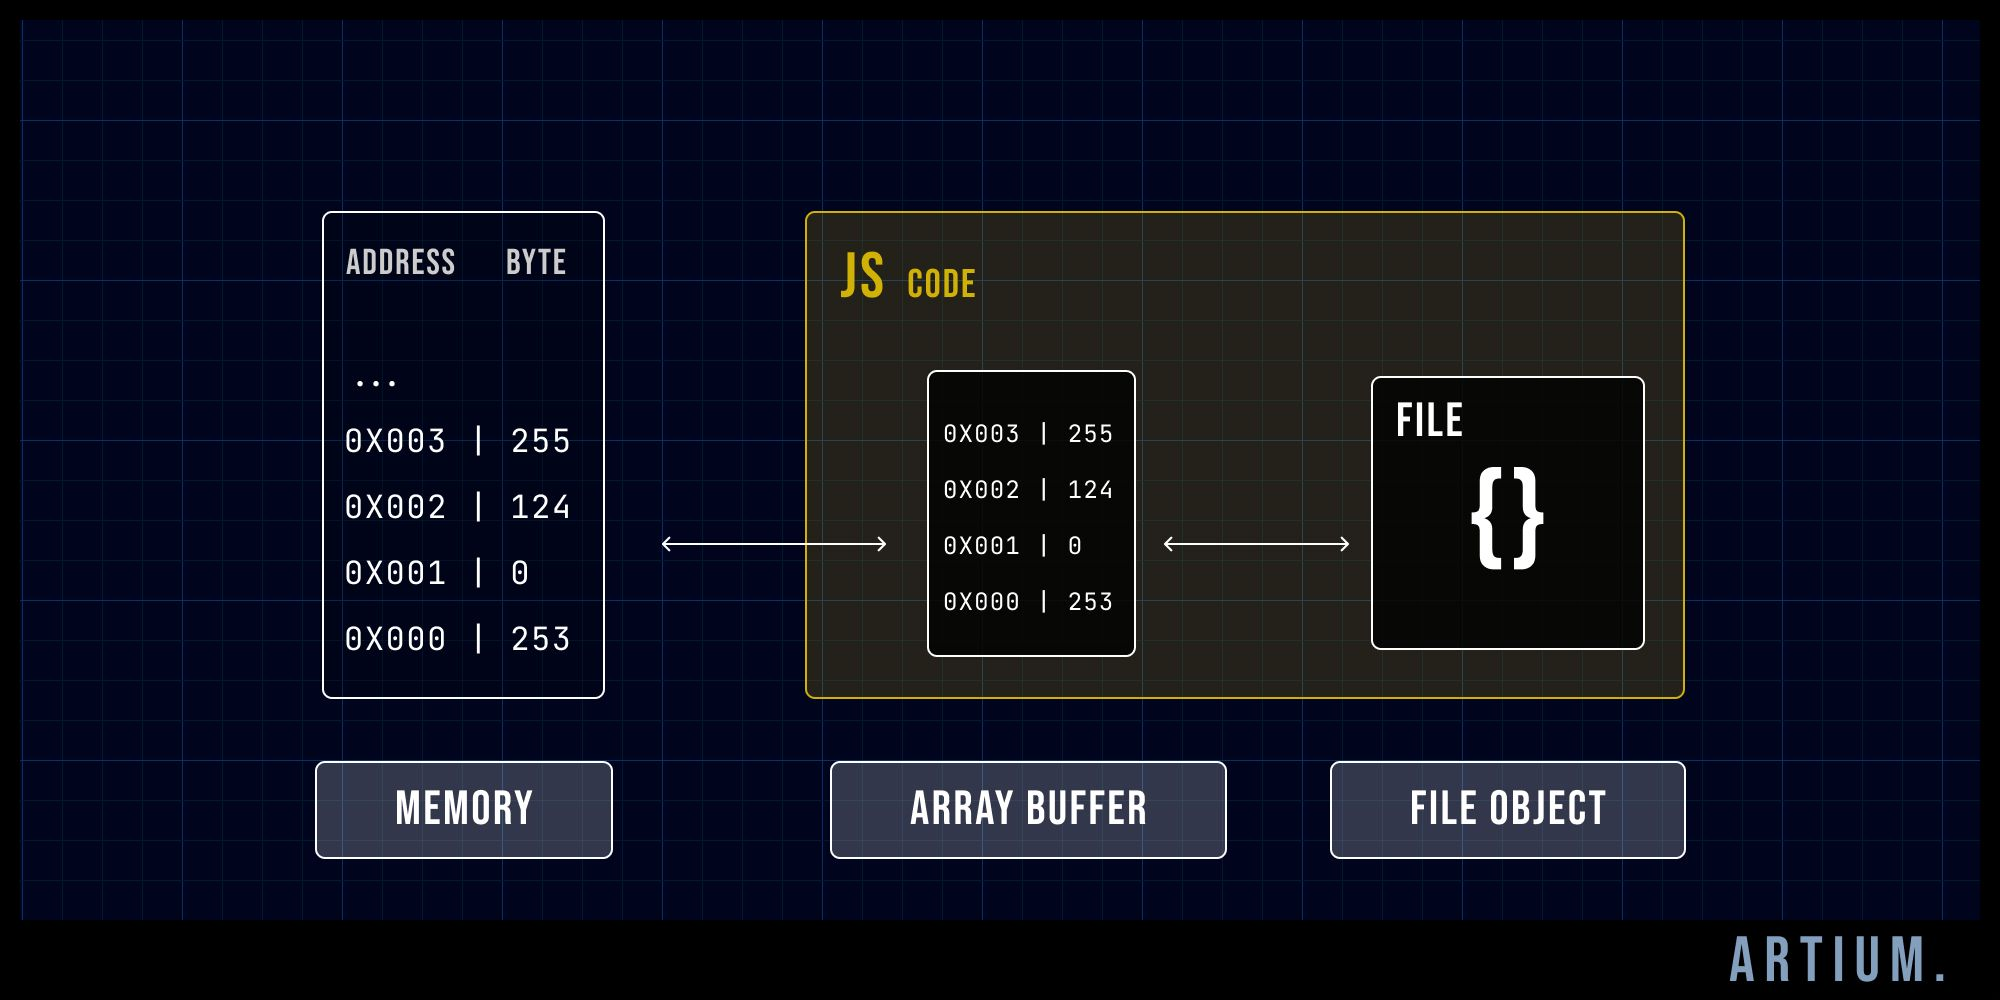Image resolution: width=2000 pixels, height=1000 pixels.
Task: Select row 0X000 with value 253
Action: pos(458,638)
